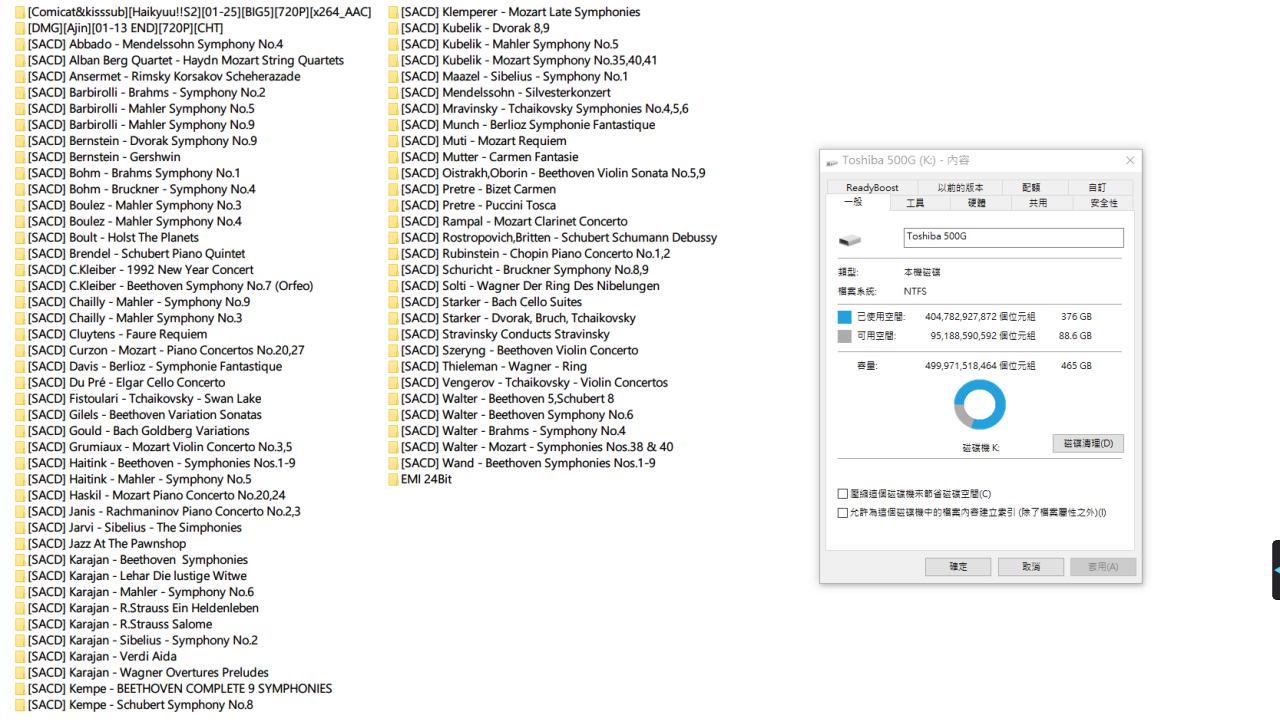Select folder icon for Comicat&kisssub Haikyuu S2

tap(21, 12)
